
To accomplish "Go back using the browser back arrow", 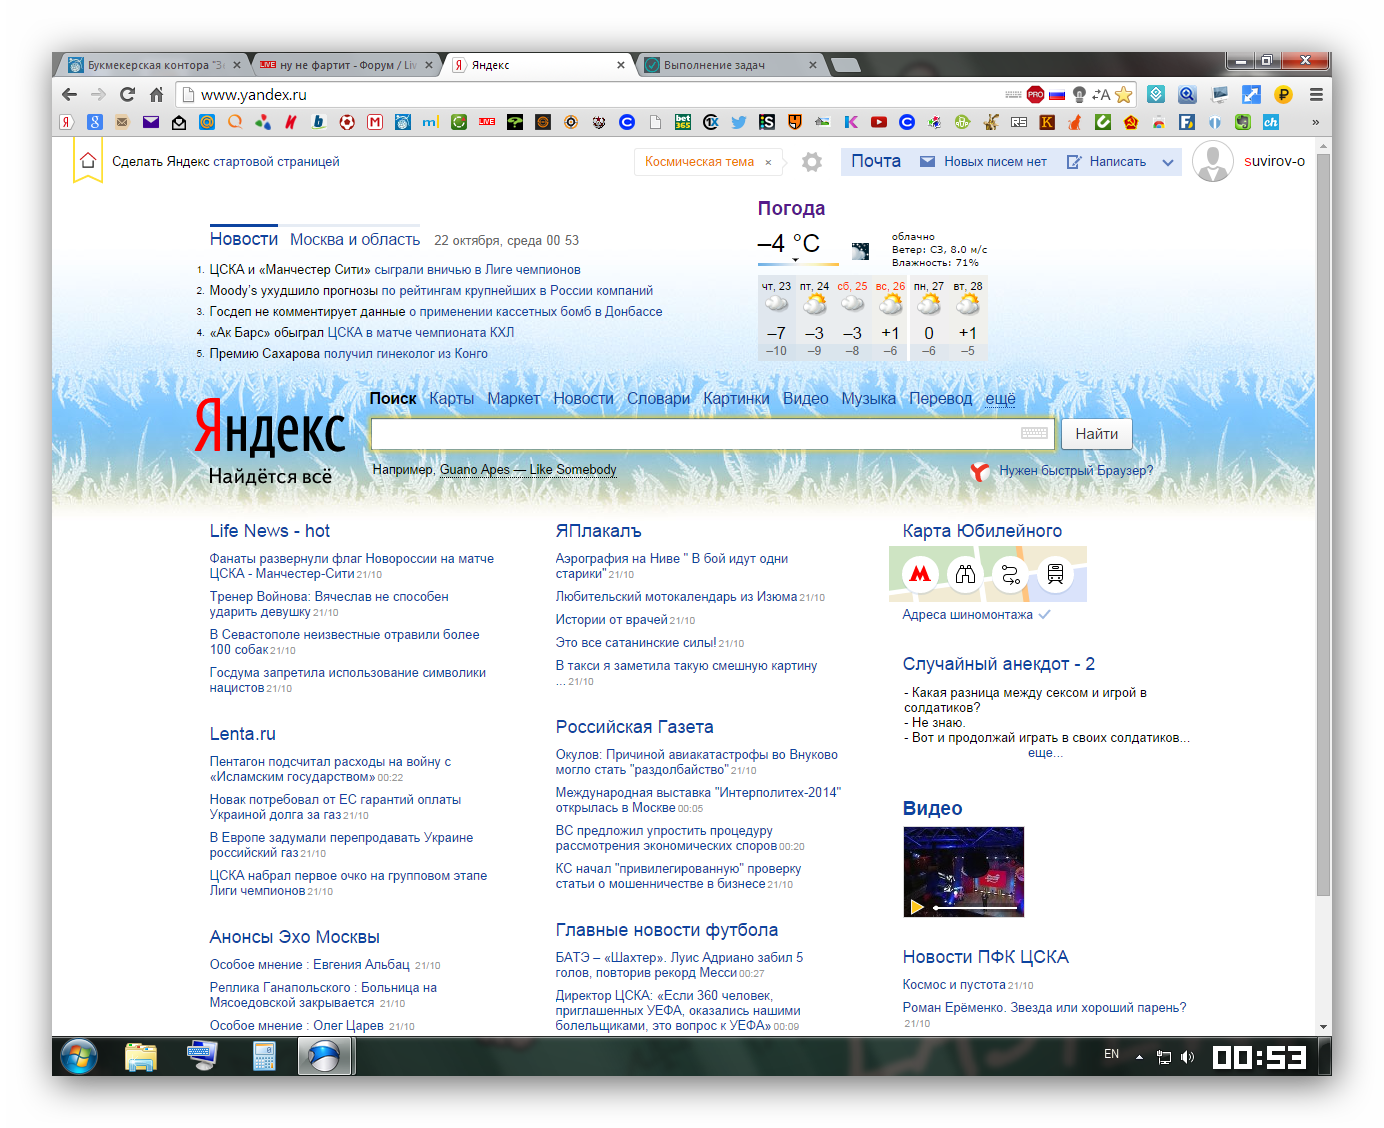I will (69, 94).
